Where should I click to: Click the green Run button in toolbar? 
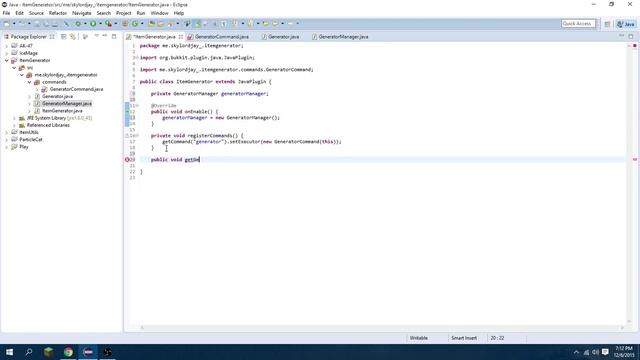93,24
